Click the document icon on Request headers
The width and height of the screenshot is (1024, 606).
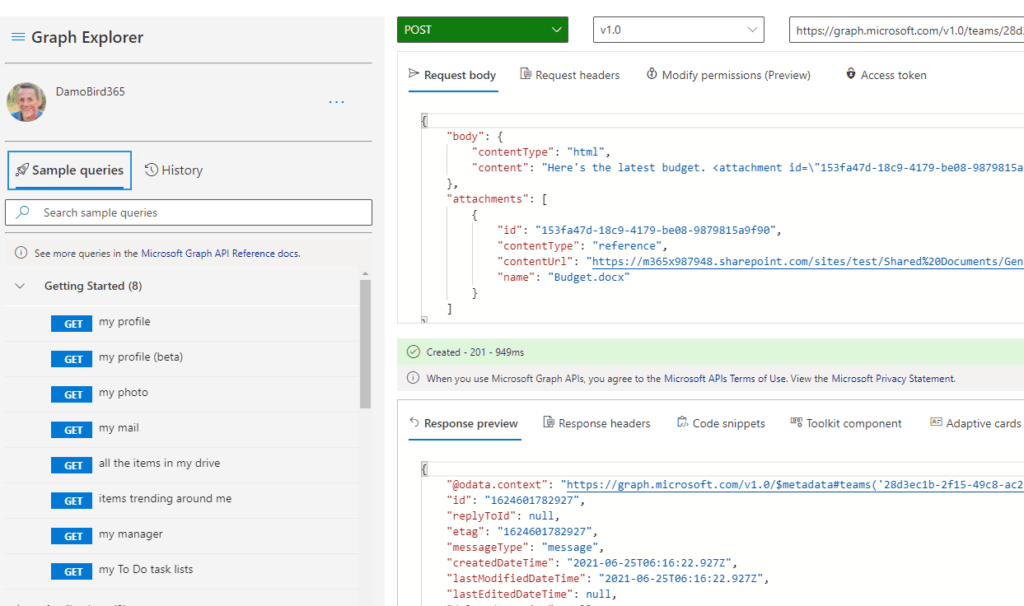tap(525, 73)
